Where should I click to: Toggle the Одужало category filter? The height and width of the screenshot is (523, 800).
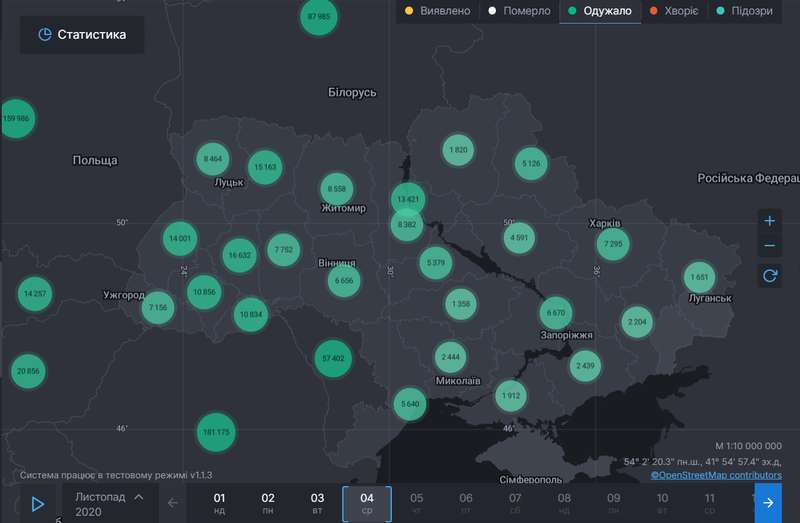(599, 12)
